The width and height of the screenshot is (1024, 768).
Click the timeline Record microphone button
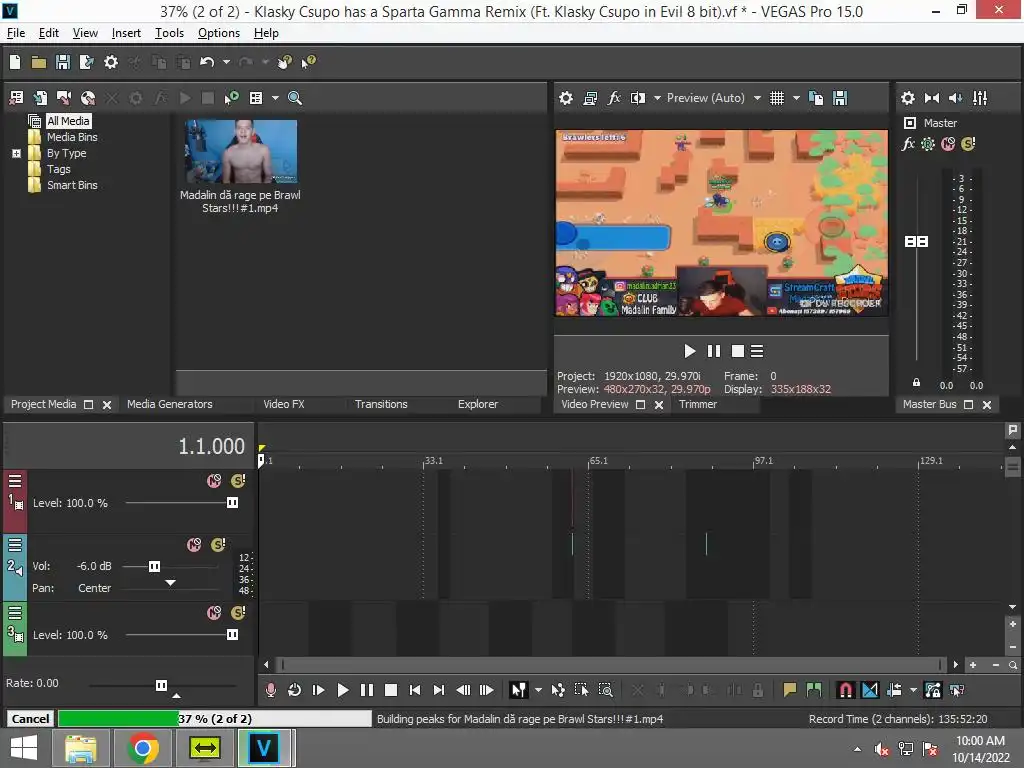pyautogui.click(x=270, y=690)
